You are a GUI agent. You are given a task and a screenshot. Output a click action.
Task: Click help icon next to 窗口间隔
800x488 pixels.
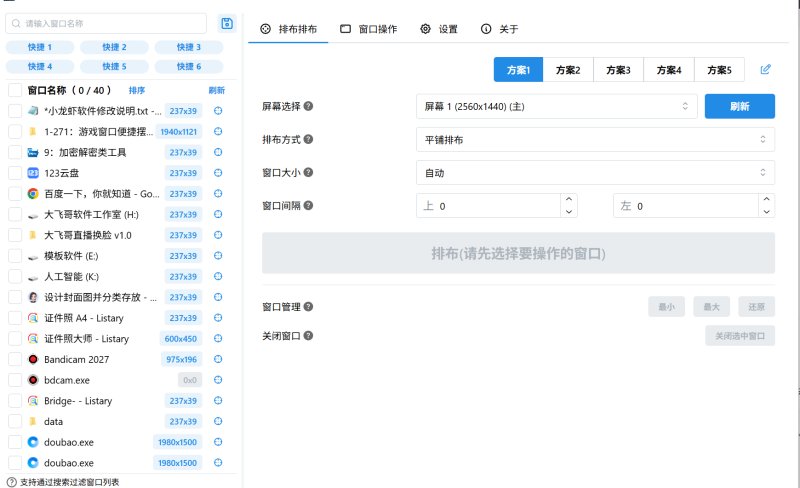click(308, 206)
